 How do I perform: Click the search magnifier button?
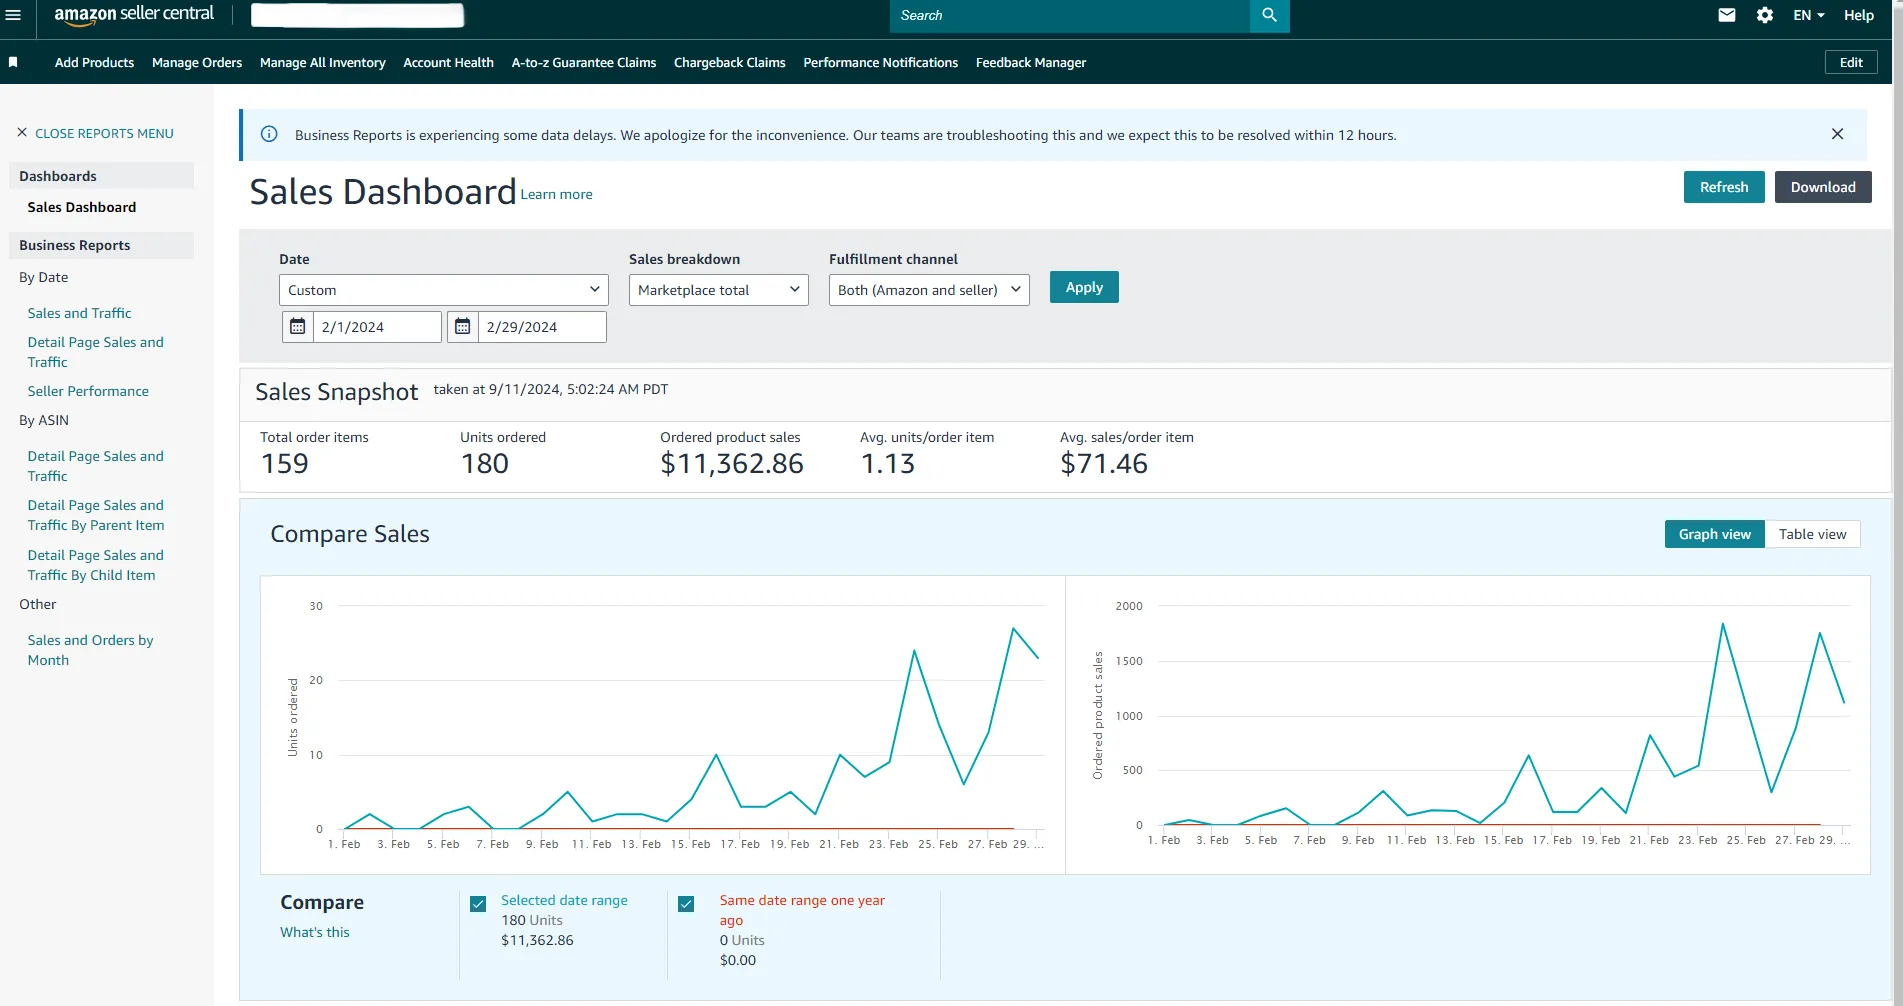1269,15
